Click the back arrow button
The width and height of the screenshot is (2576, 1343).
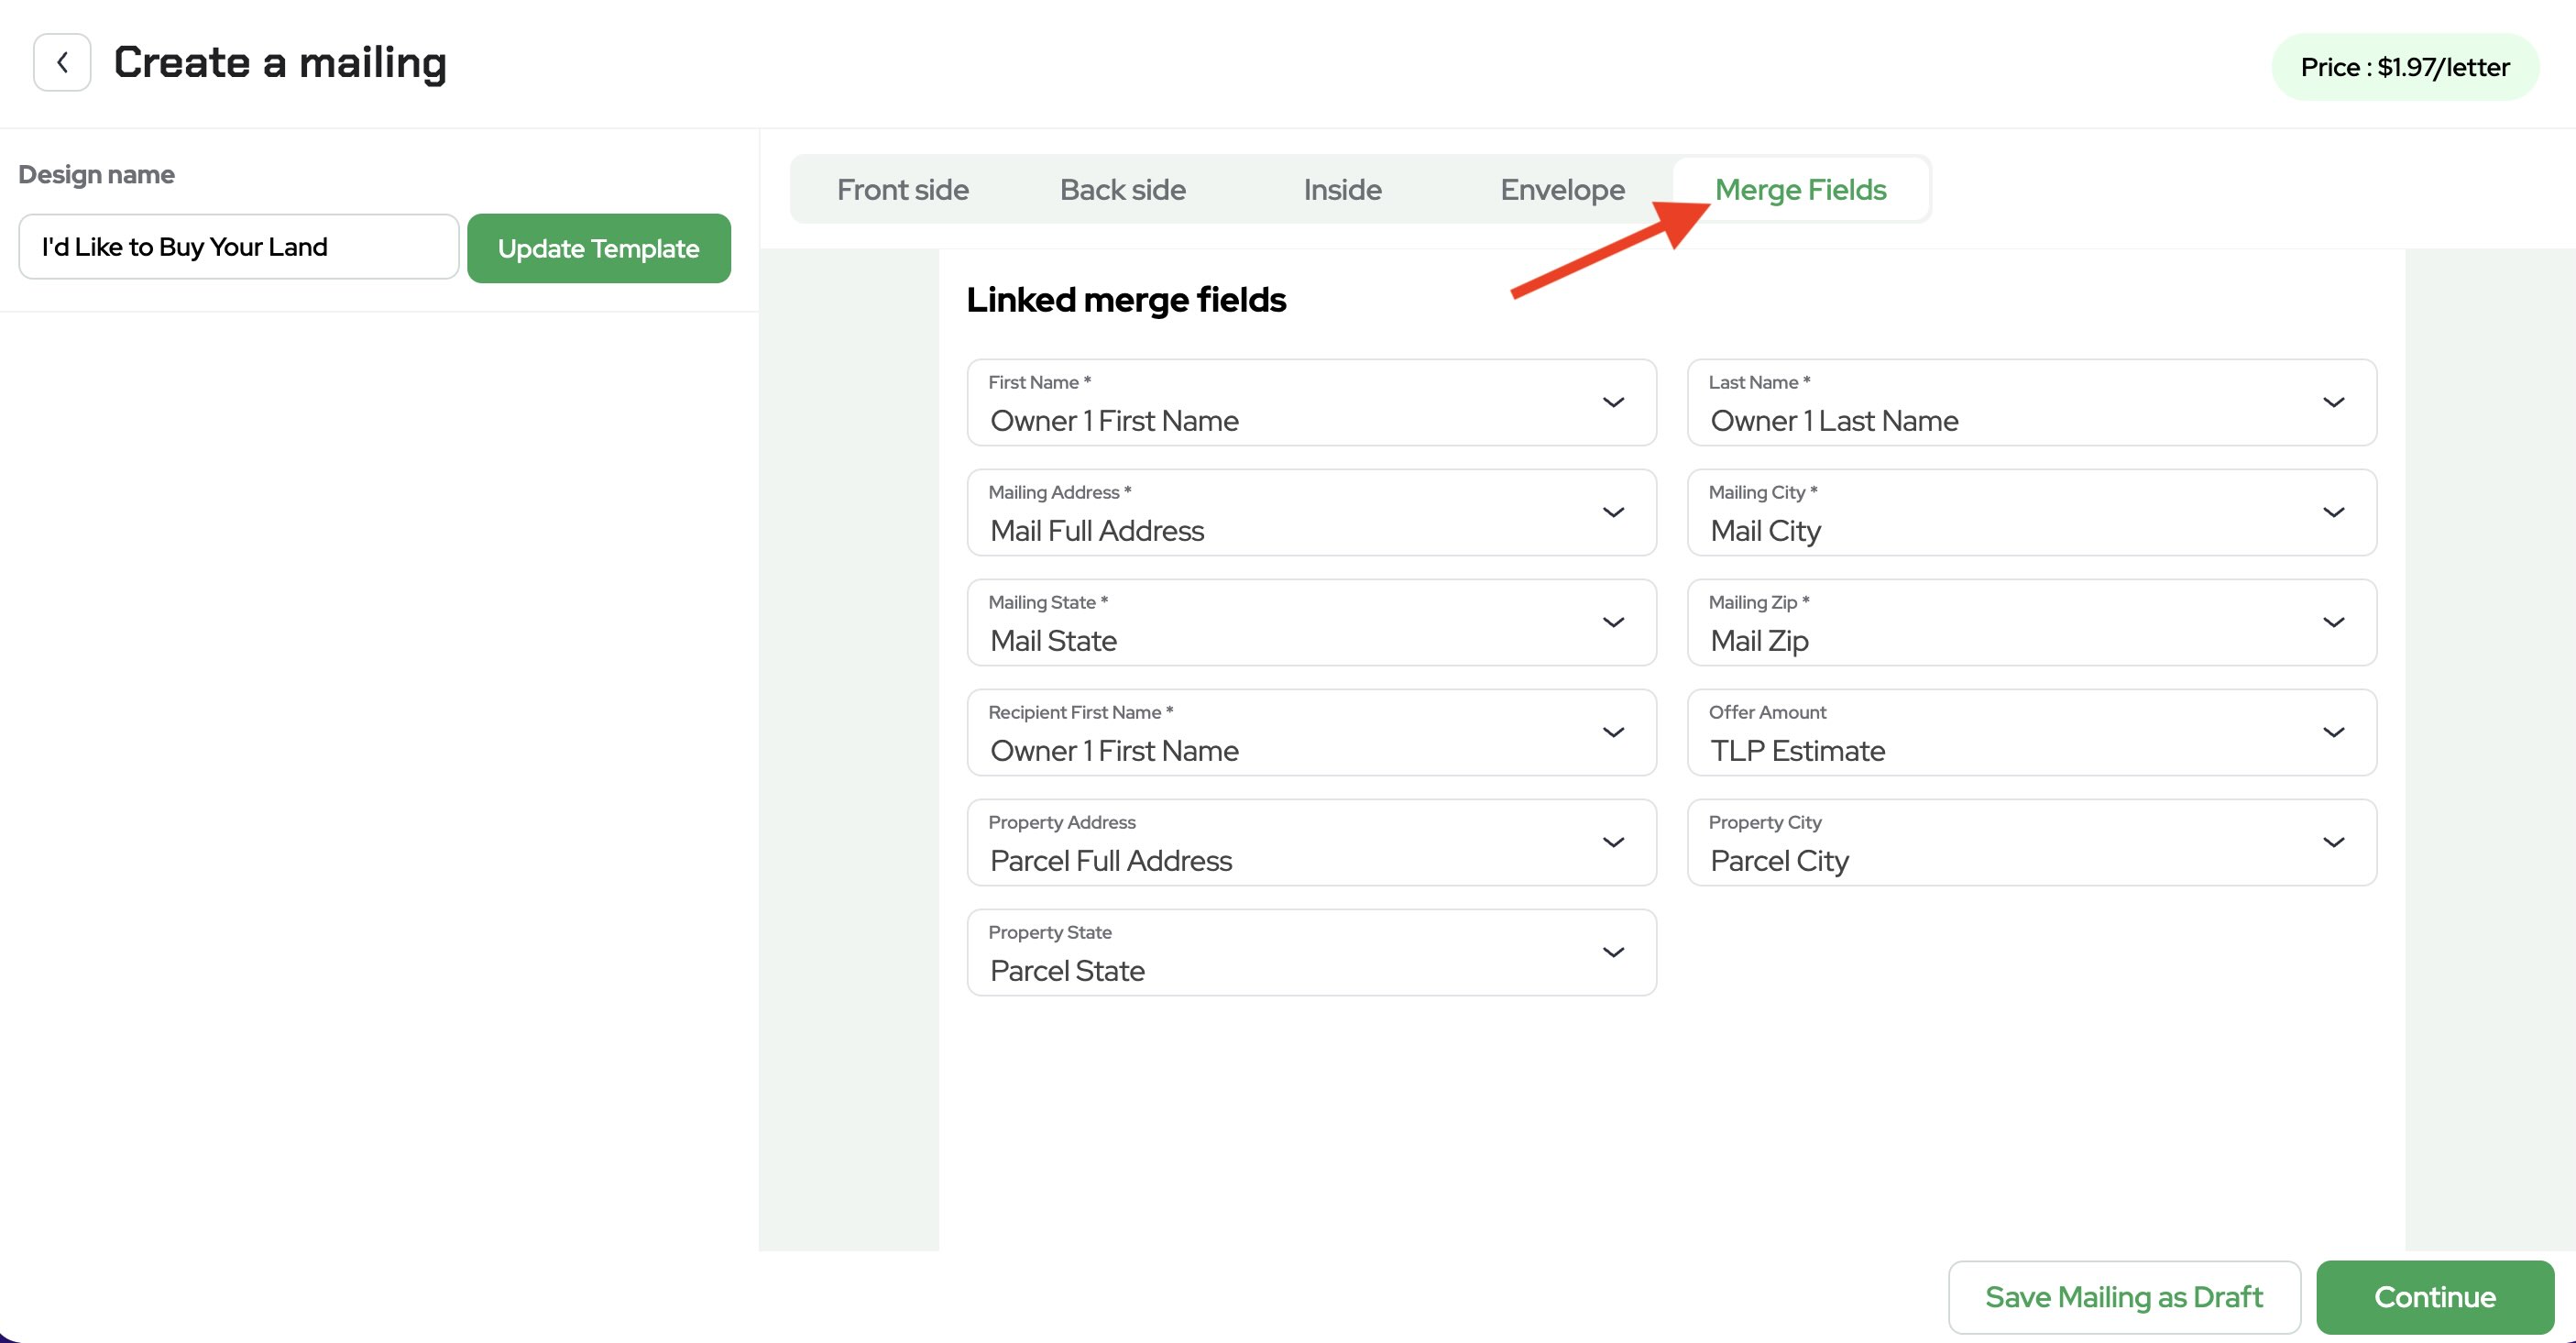[x=62, y=62]
